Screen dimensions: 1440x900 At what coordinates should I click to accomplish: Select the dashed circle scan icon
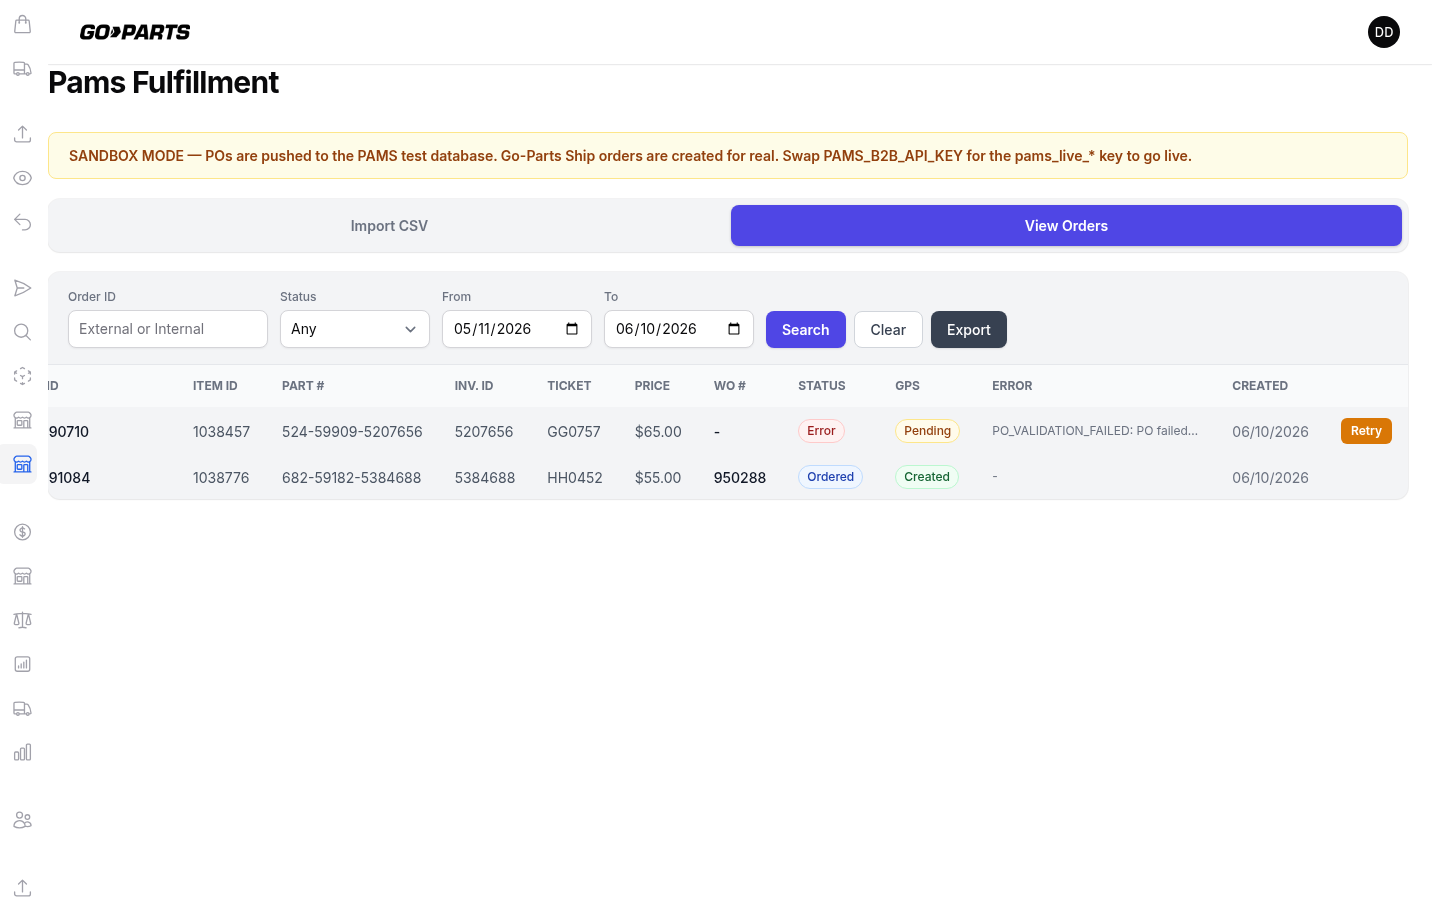pos(22,376)
